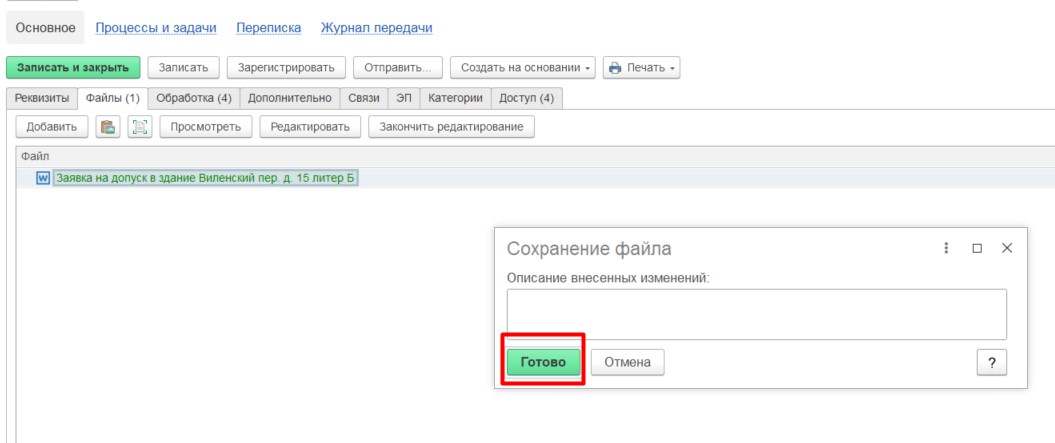Click the three-dot menu icon in the Сохранение файла dialog

tap(946, 248)
